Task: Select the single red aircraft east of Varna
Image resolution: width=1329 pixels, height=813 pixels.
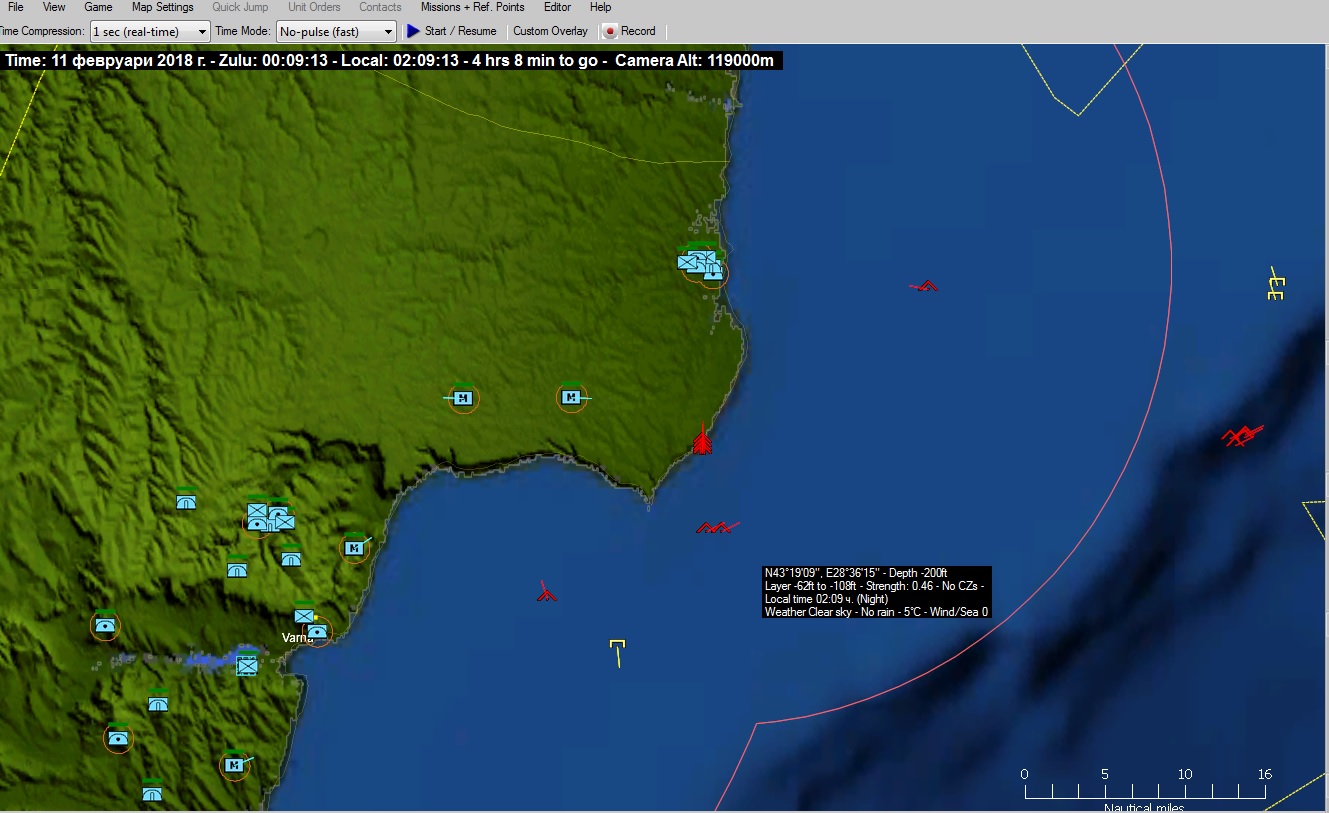Action: click(546, 591)
